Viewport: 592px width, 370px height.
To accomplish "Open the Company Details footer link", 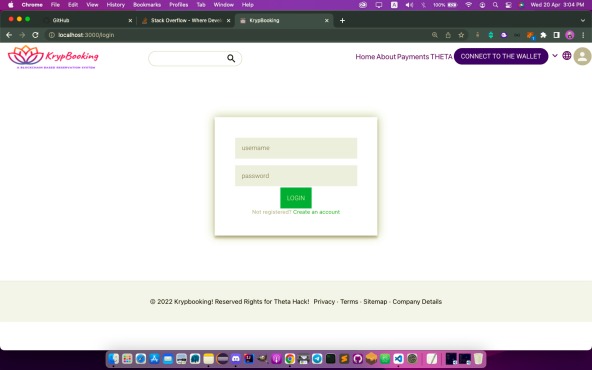I will coord(417,302).
